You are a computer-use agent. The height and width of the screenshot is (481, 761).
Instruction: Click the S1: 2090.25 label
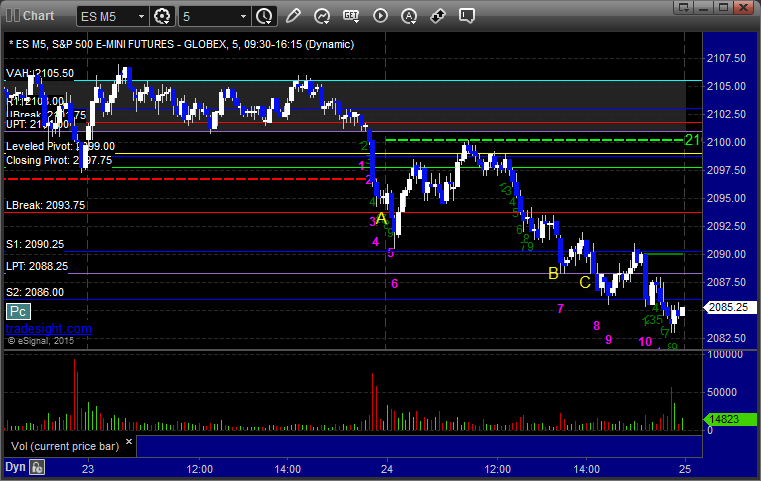tap(35, 244)
